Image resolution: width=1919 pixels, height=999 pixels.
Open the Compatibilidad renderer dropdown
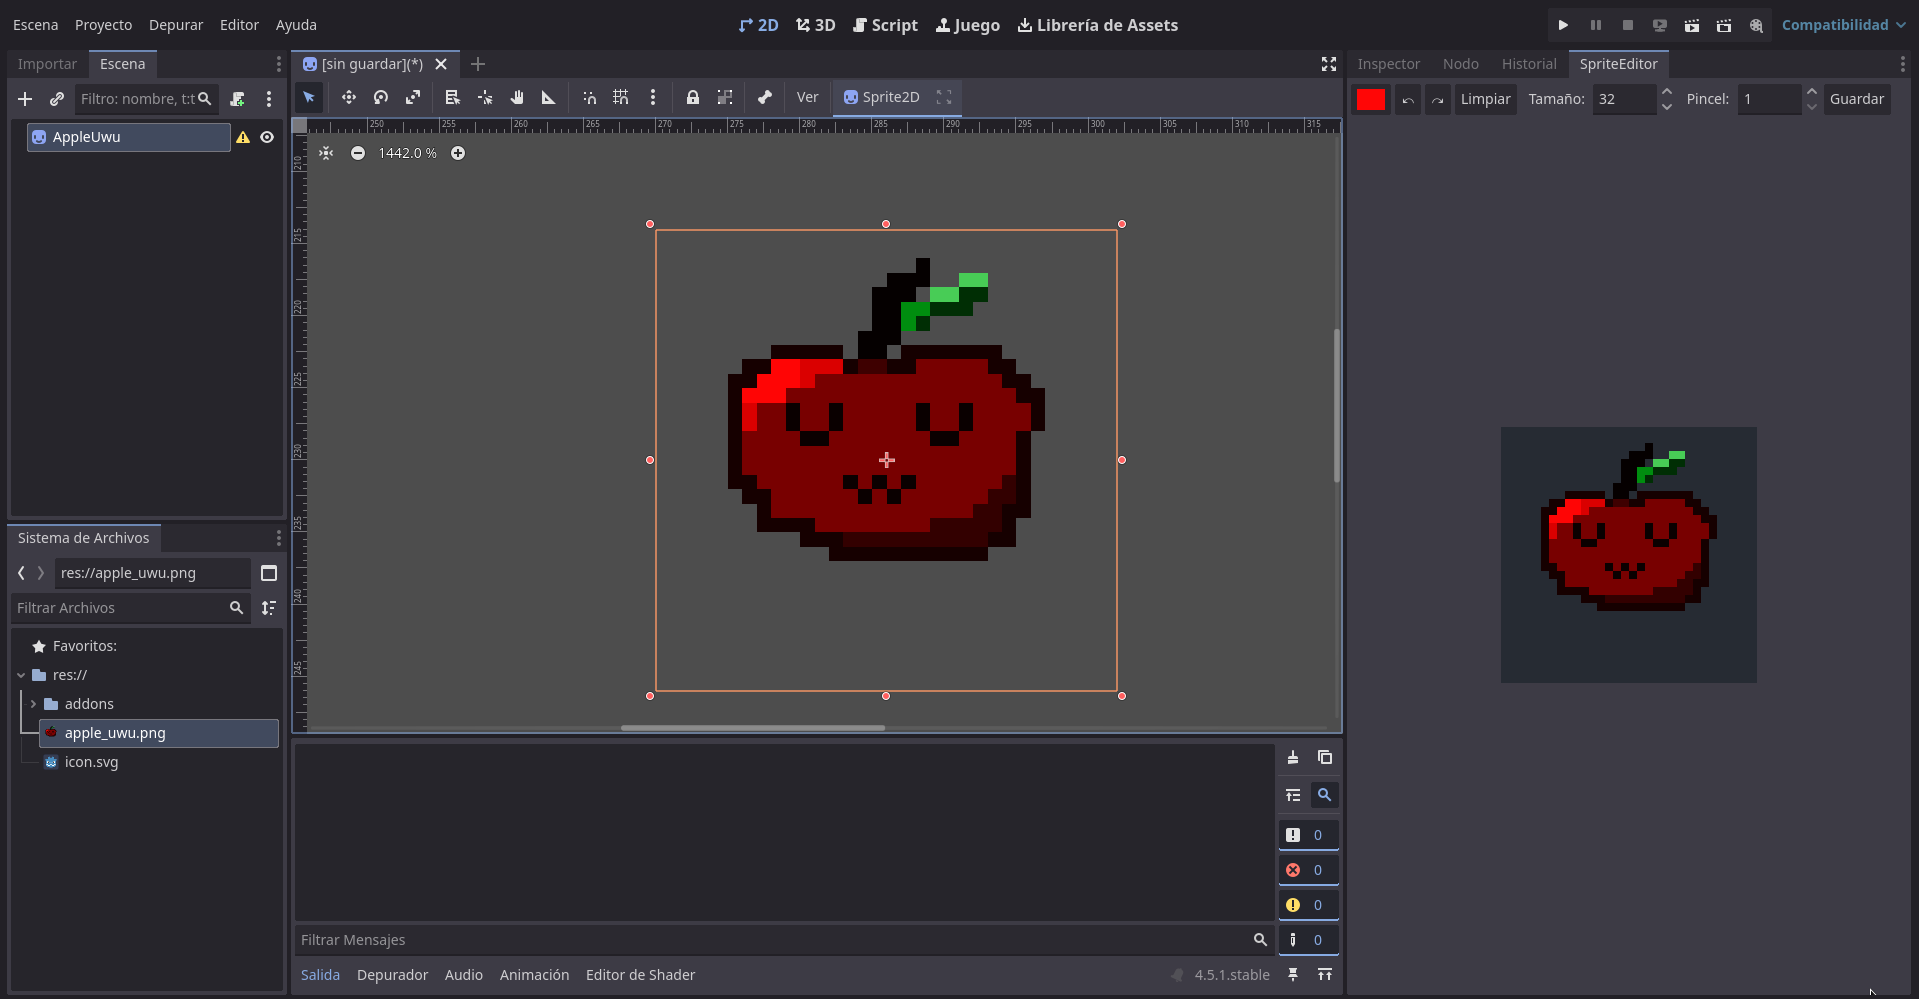click(x=1843, y=25)
